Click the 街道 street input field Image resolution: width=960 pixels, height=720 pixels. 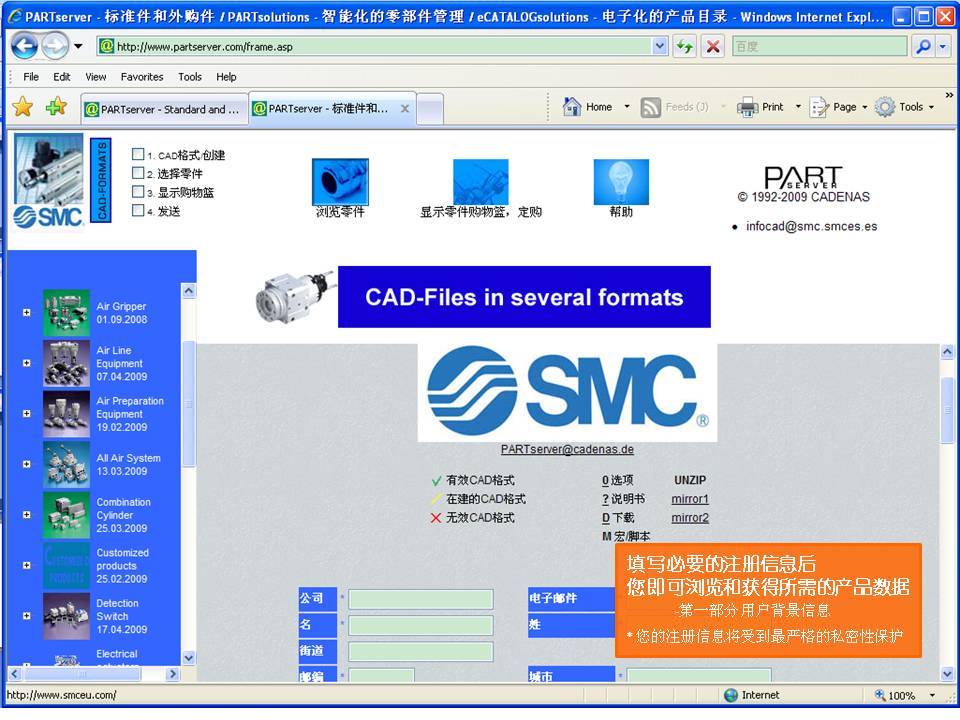click(x=421, y=651)
